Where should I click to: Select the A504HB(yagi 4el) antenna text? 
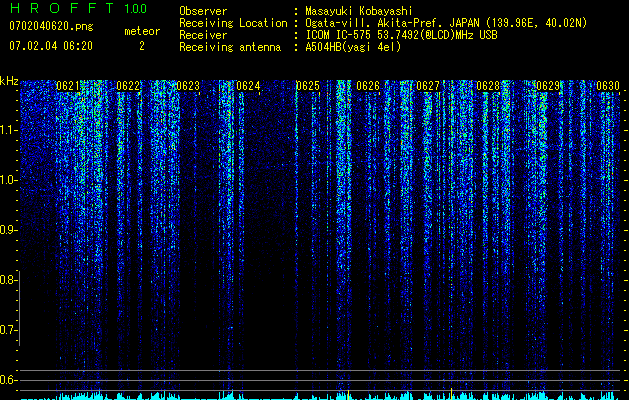353,47
